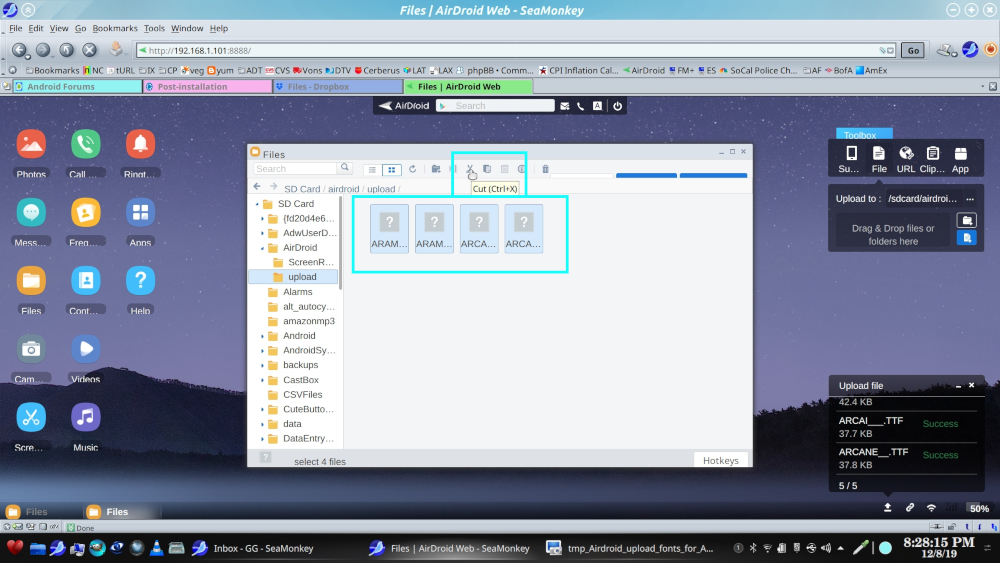Click the Paste icon in Files toolbar

click(504, 169)
